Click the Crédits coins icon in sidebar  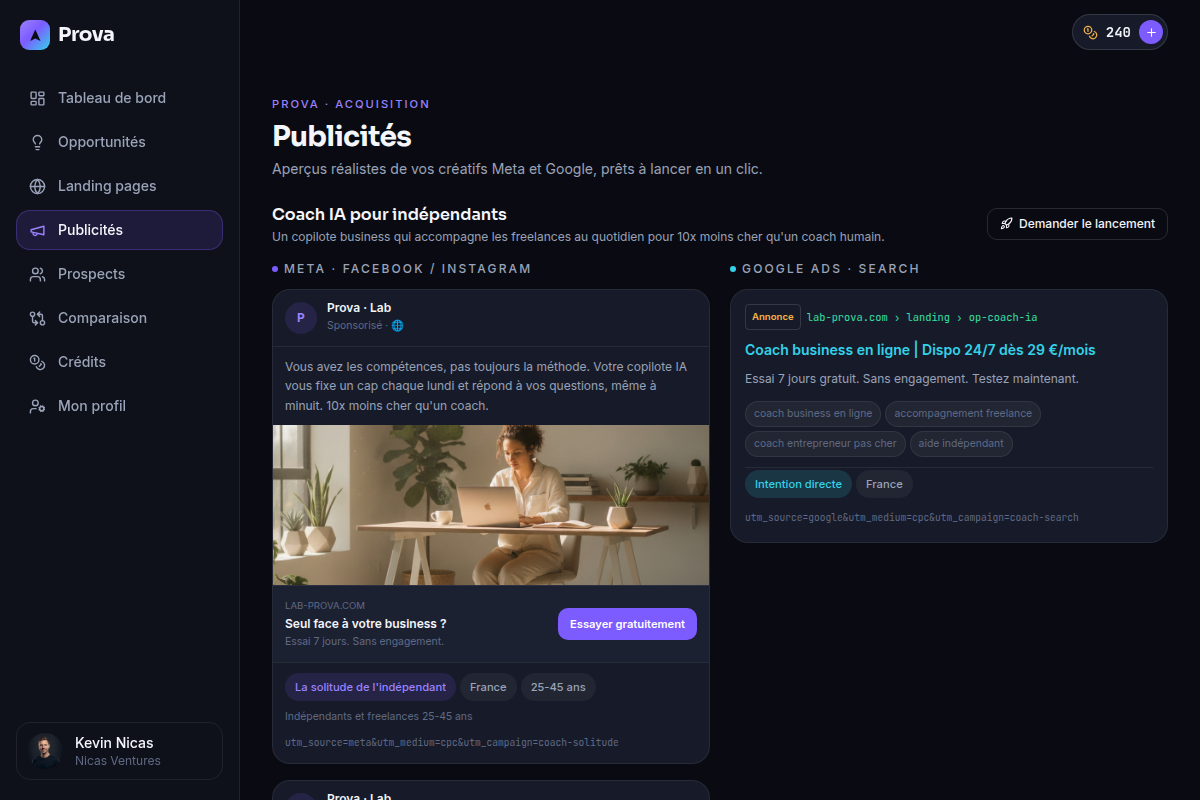click(x=38, y=362)
